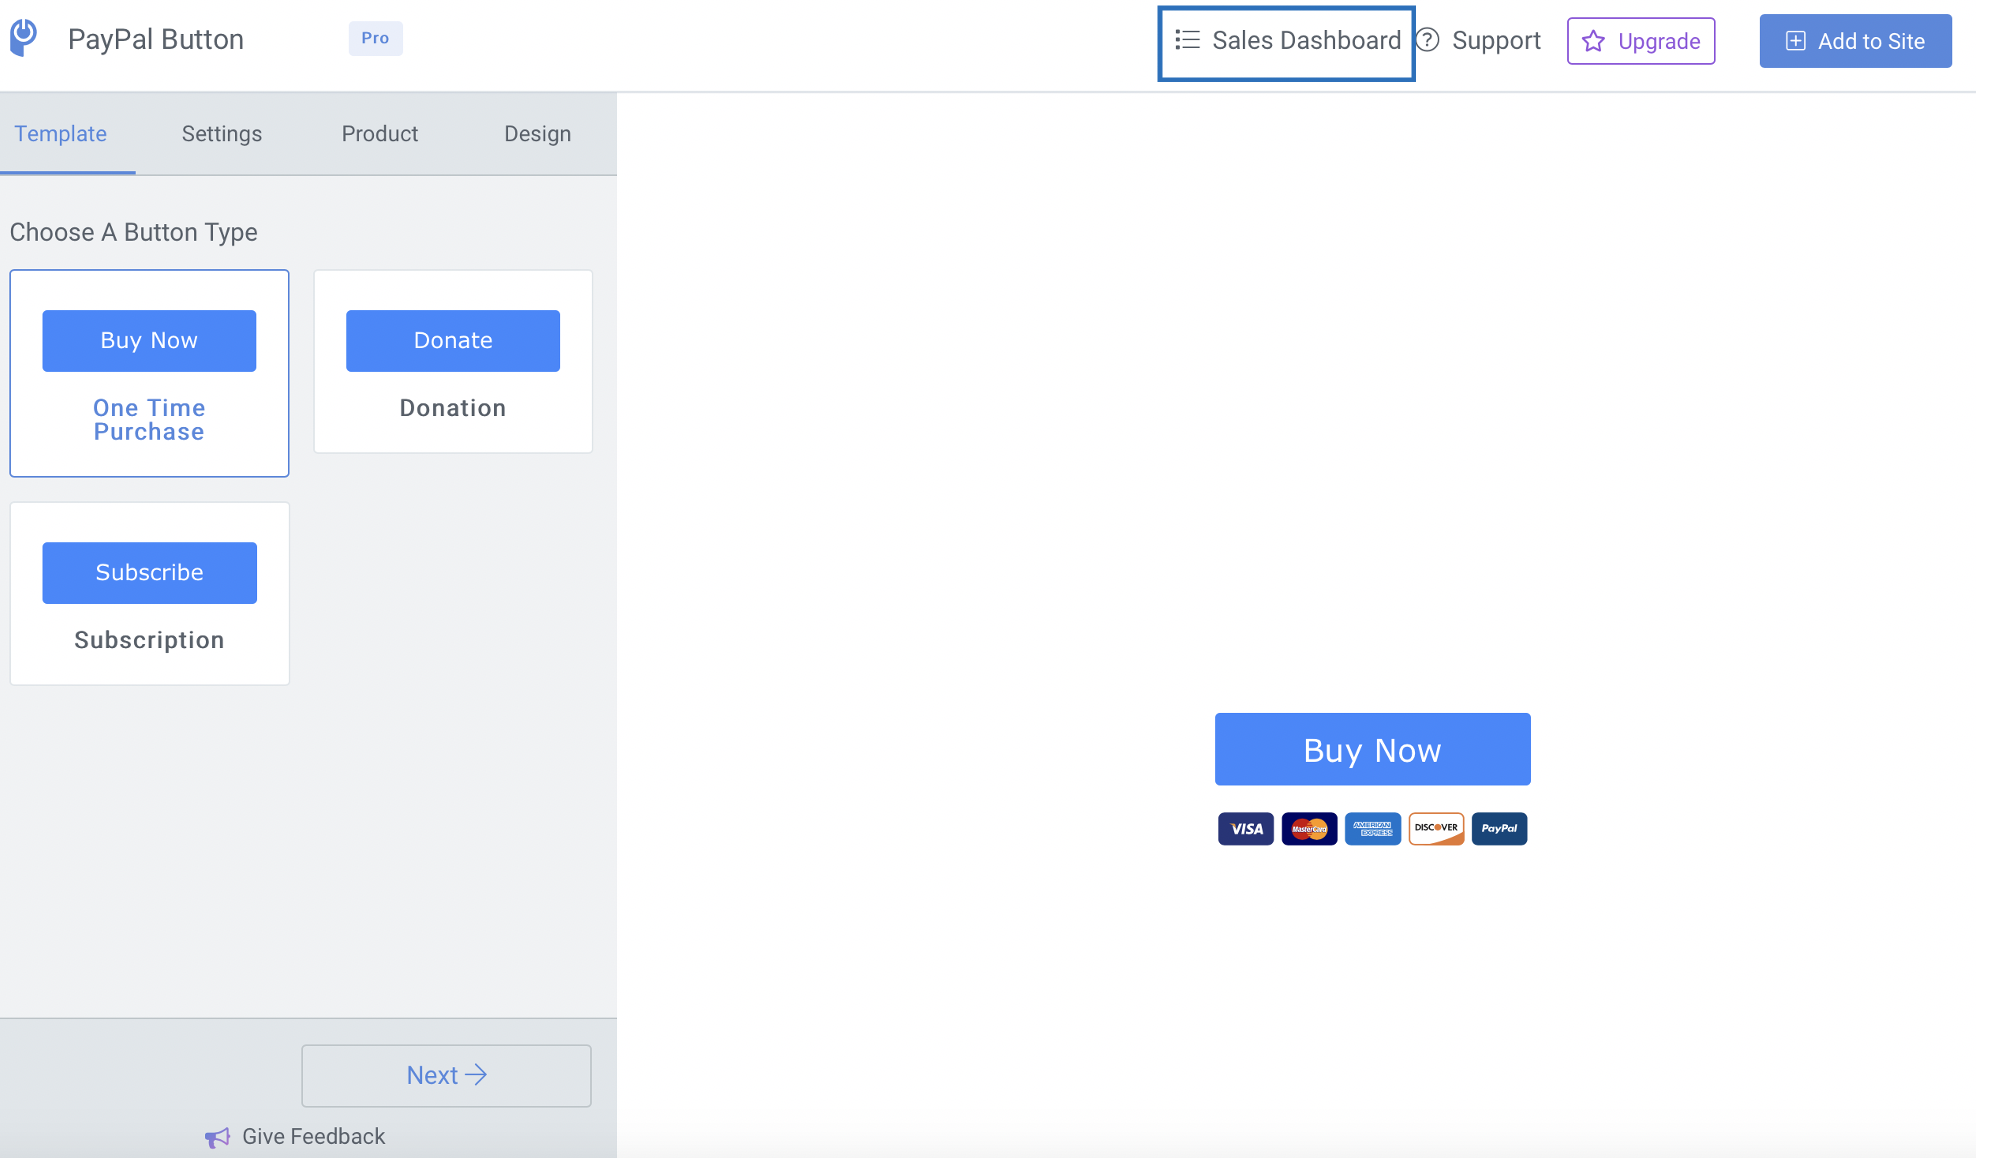
Task: Open the Support menu item
Action: point(1479,41)
